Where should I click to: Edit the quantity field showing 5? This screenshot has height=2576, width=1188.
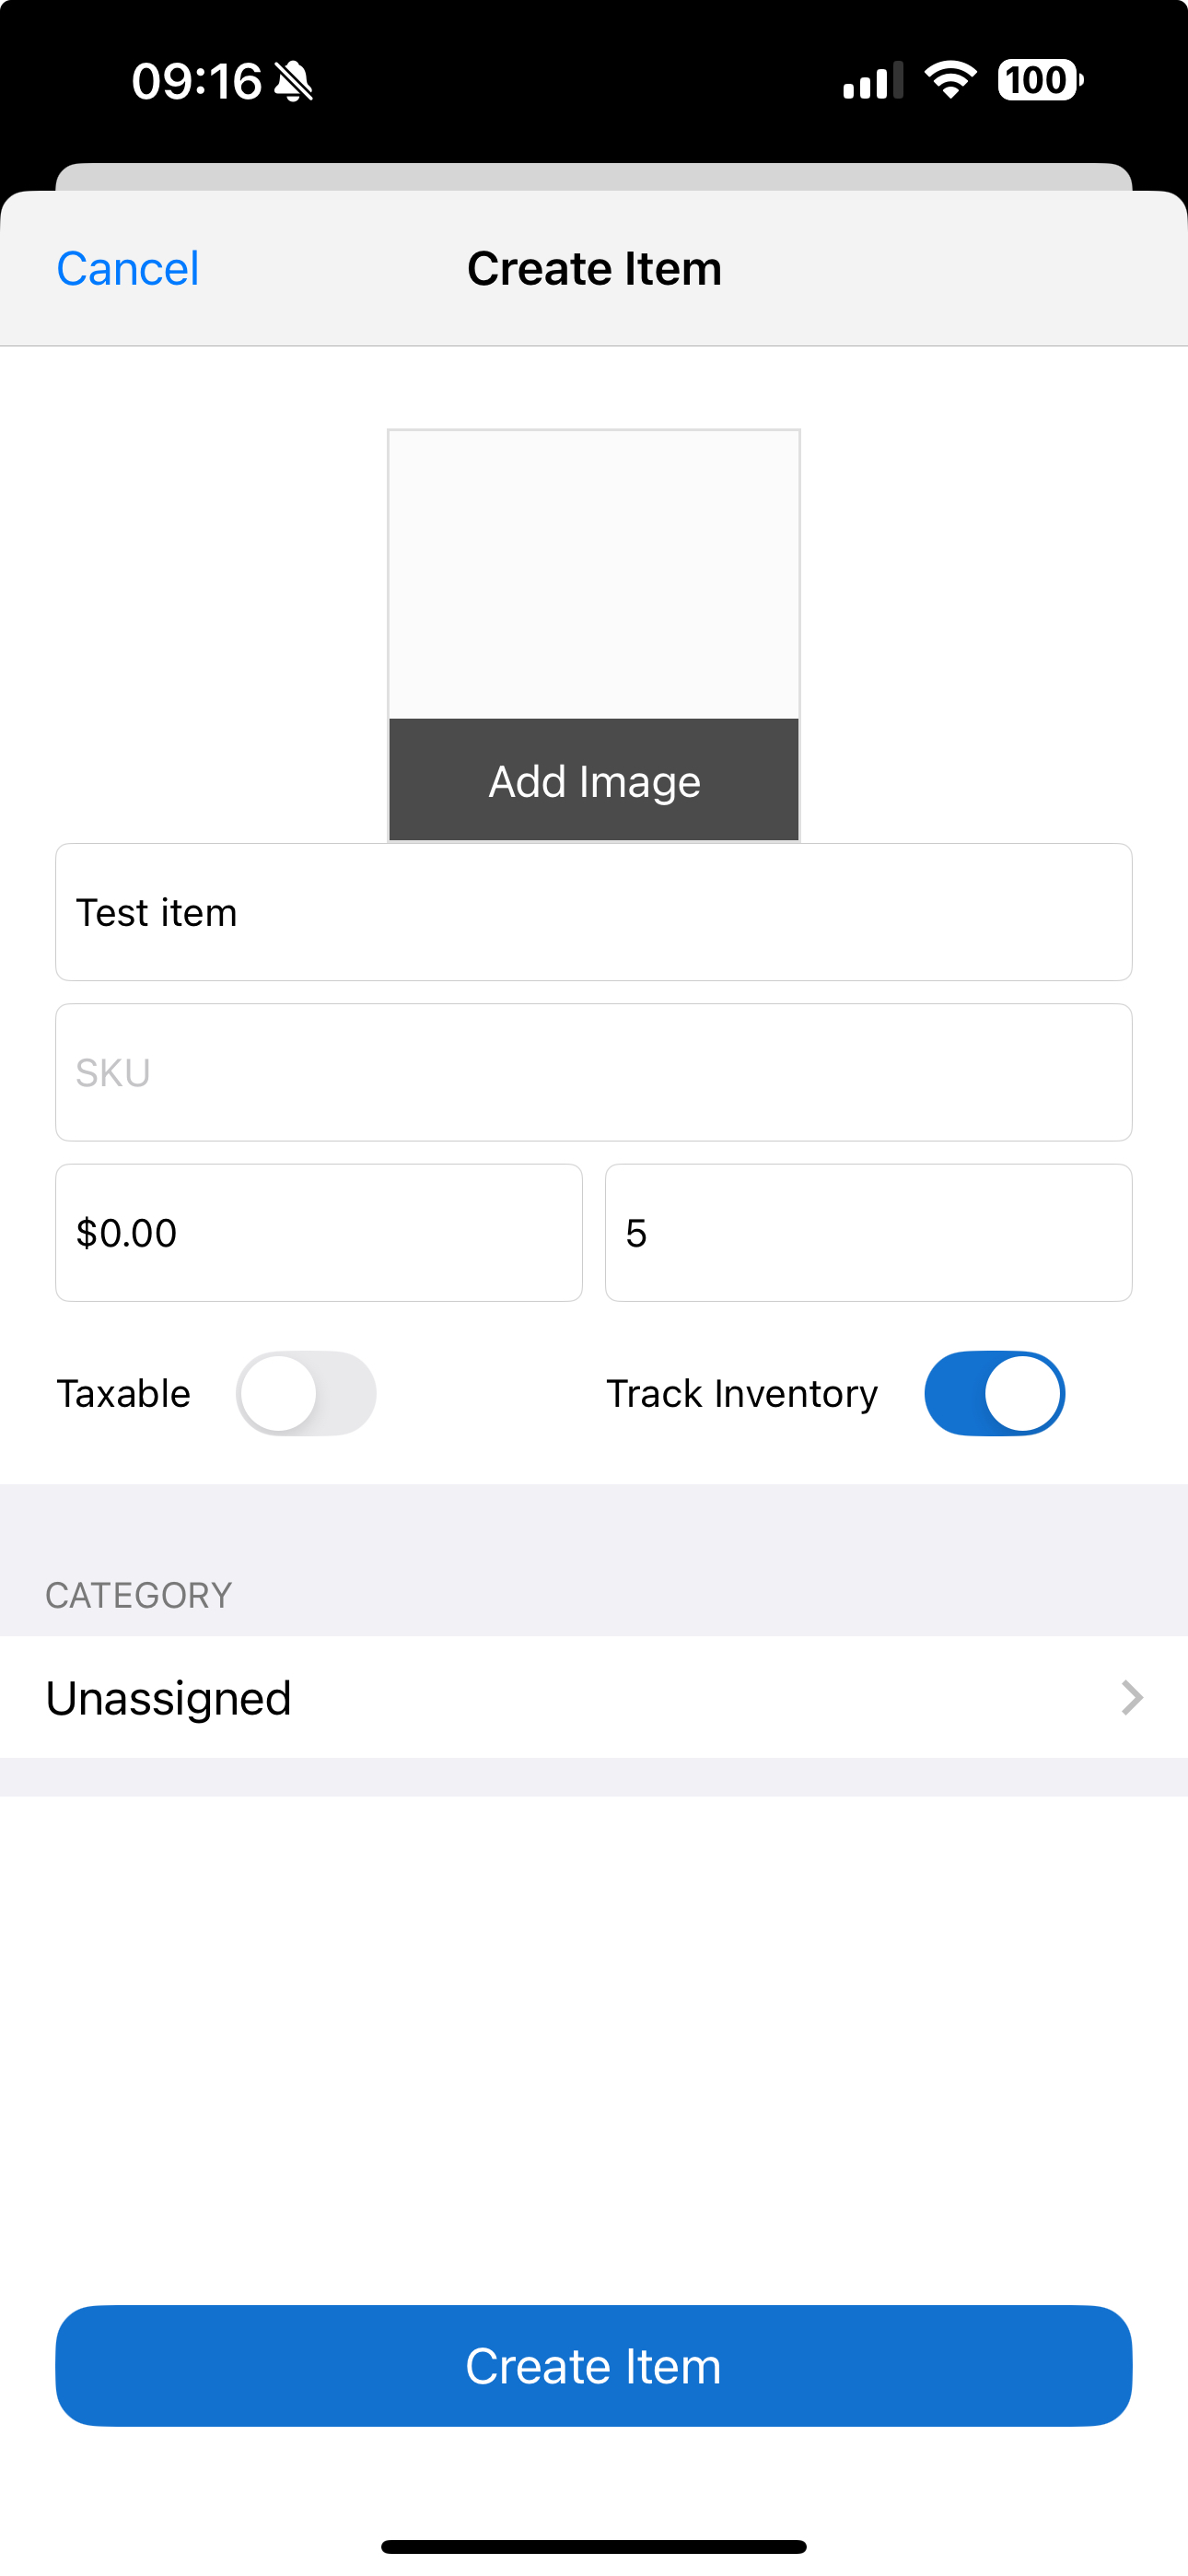click(x=868, y=1232)
